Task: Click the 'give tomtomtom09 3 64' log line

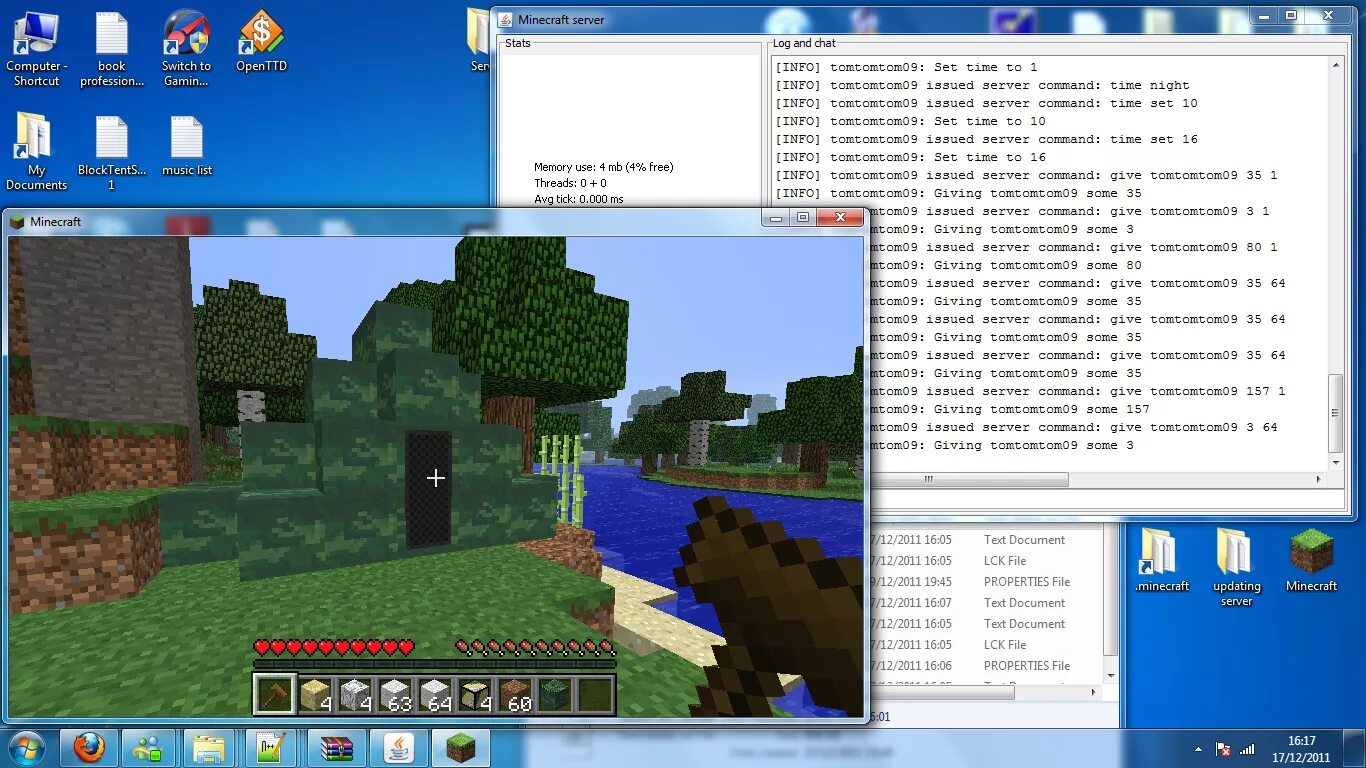Action: 1072,427
